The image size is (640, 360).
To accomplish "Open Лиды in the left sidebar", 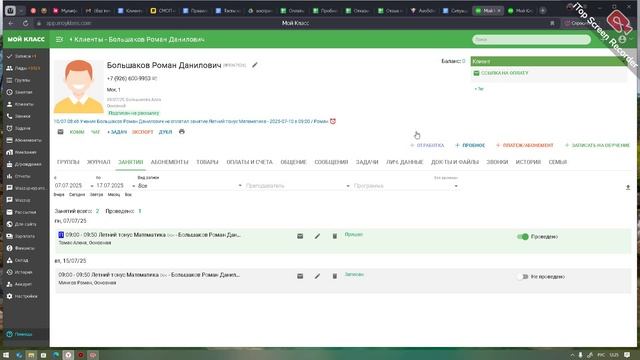I will pyautogui.click(x=22, y=68).
